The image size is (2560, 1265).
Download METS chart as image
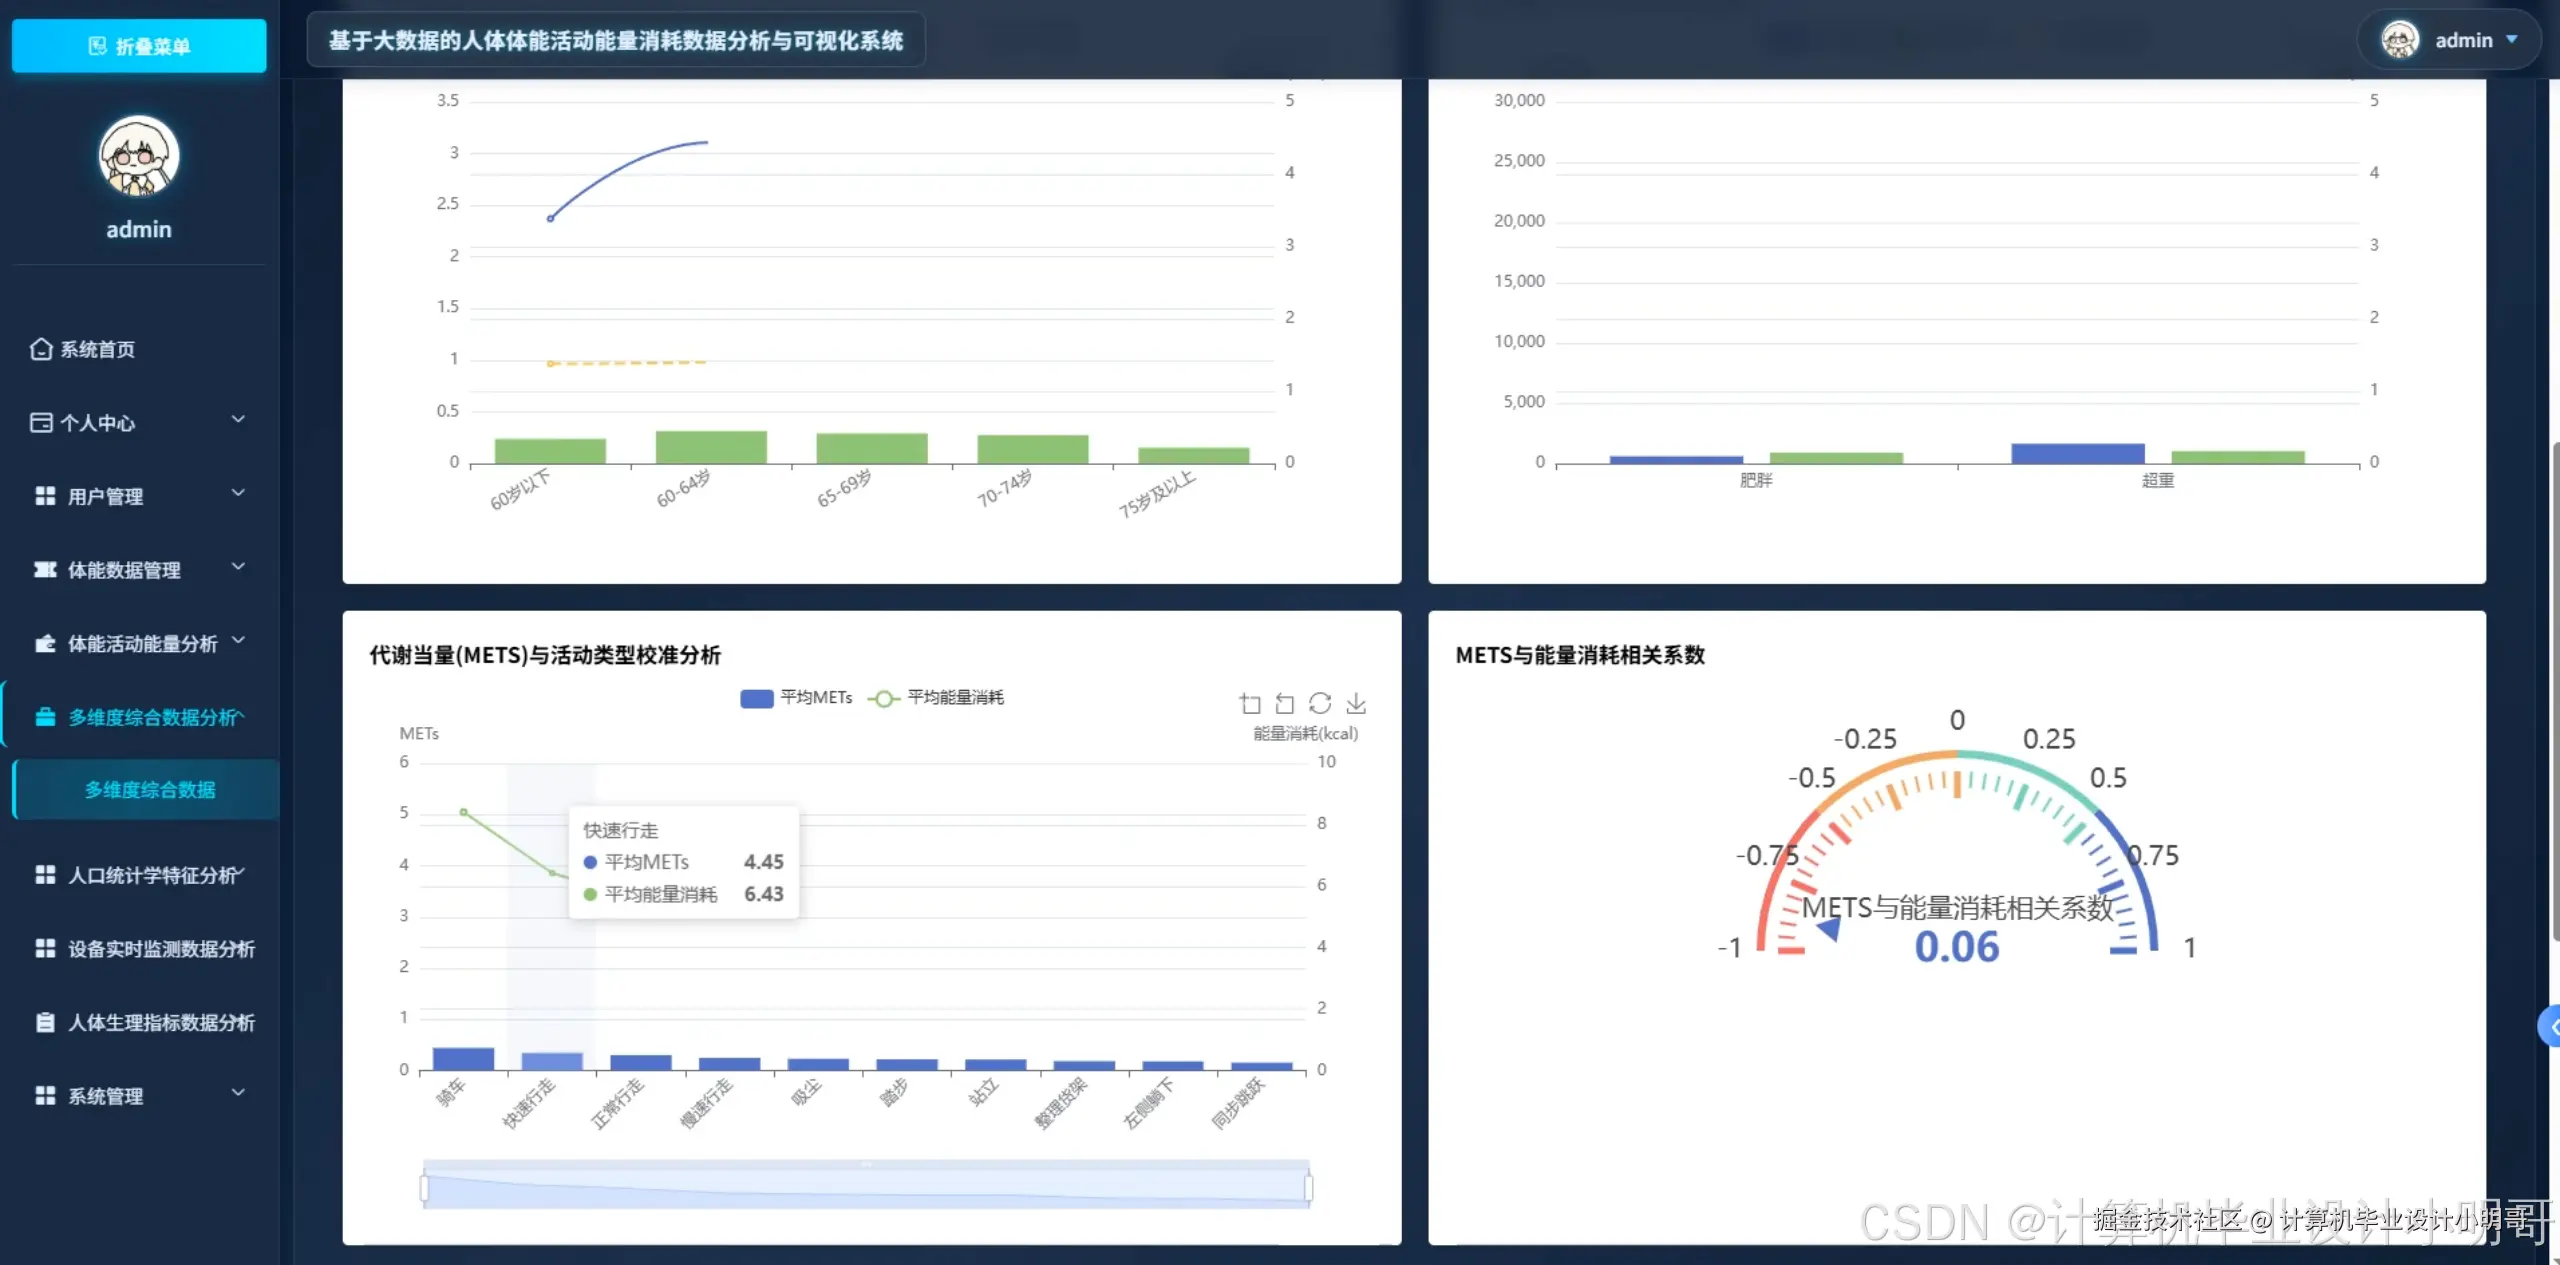click(x=1356, y=704)
